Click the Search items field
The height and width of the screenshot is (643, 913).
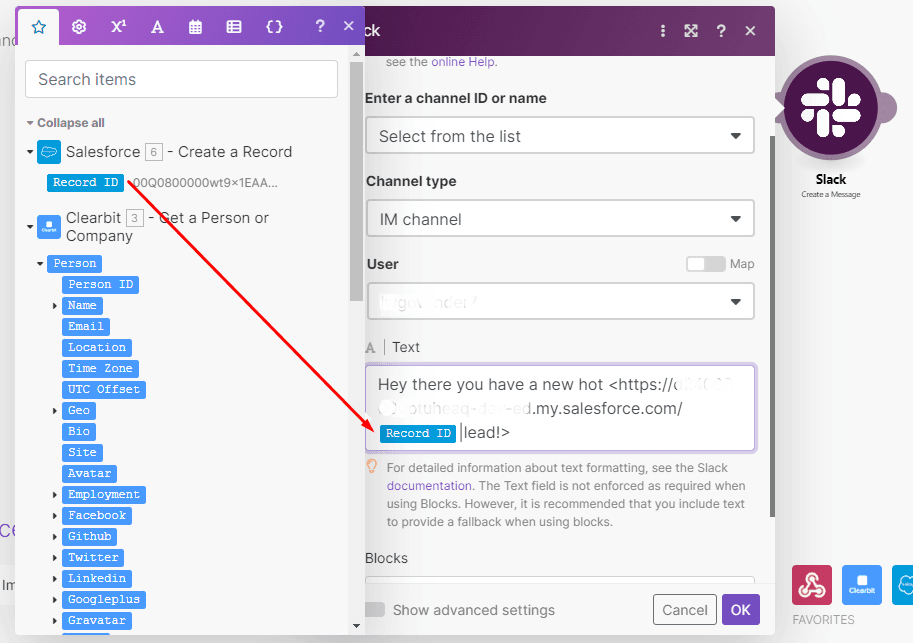tap(181, 79)
